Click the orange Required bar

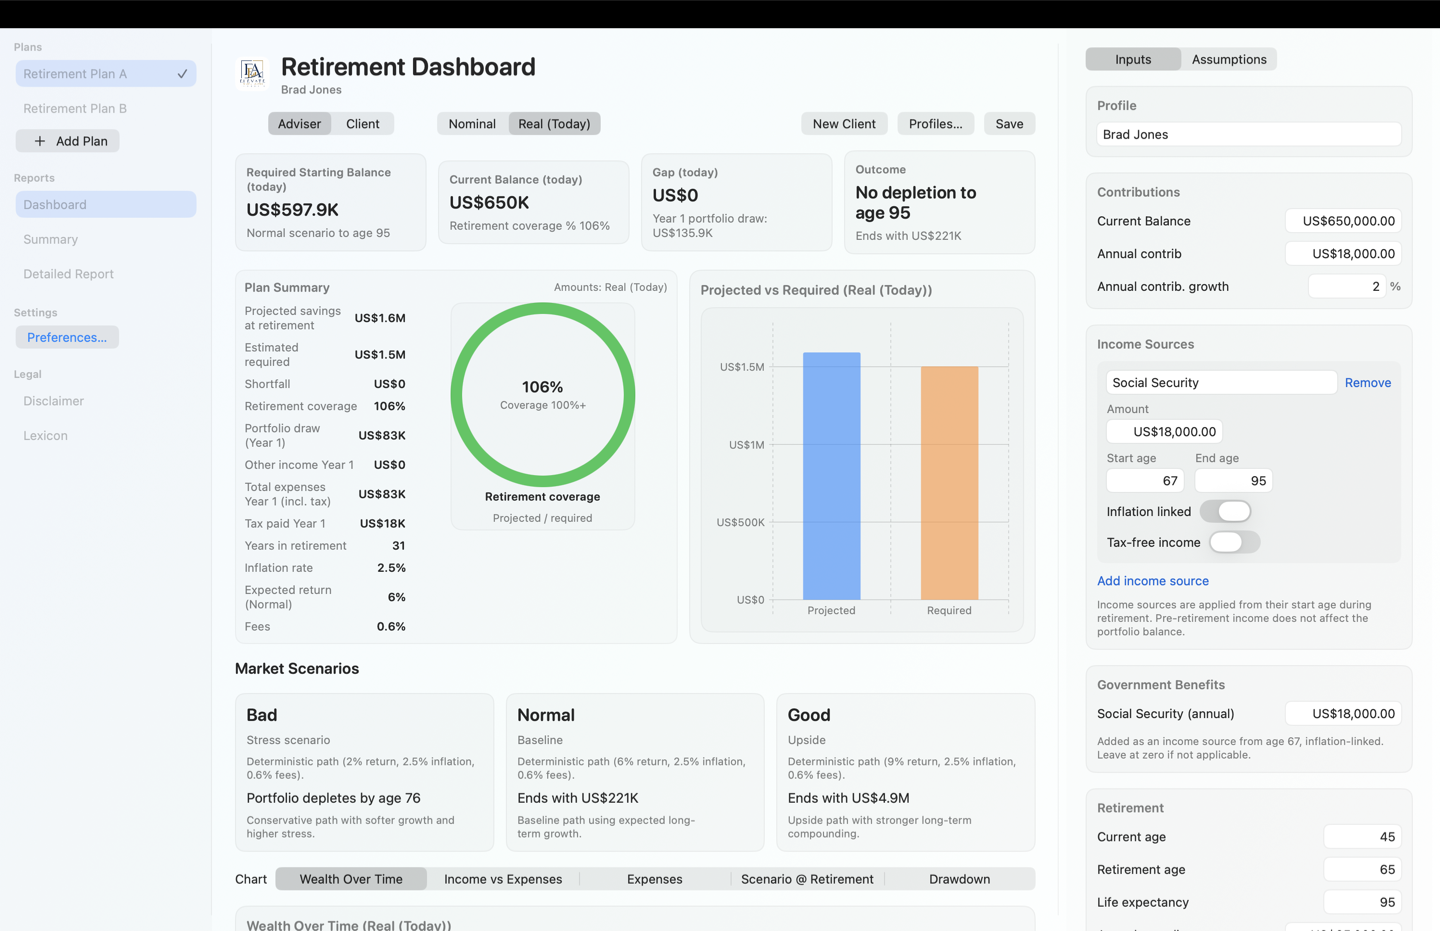pos(950,483)
